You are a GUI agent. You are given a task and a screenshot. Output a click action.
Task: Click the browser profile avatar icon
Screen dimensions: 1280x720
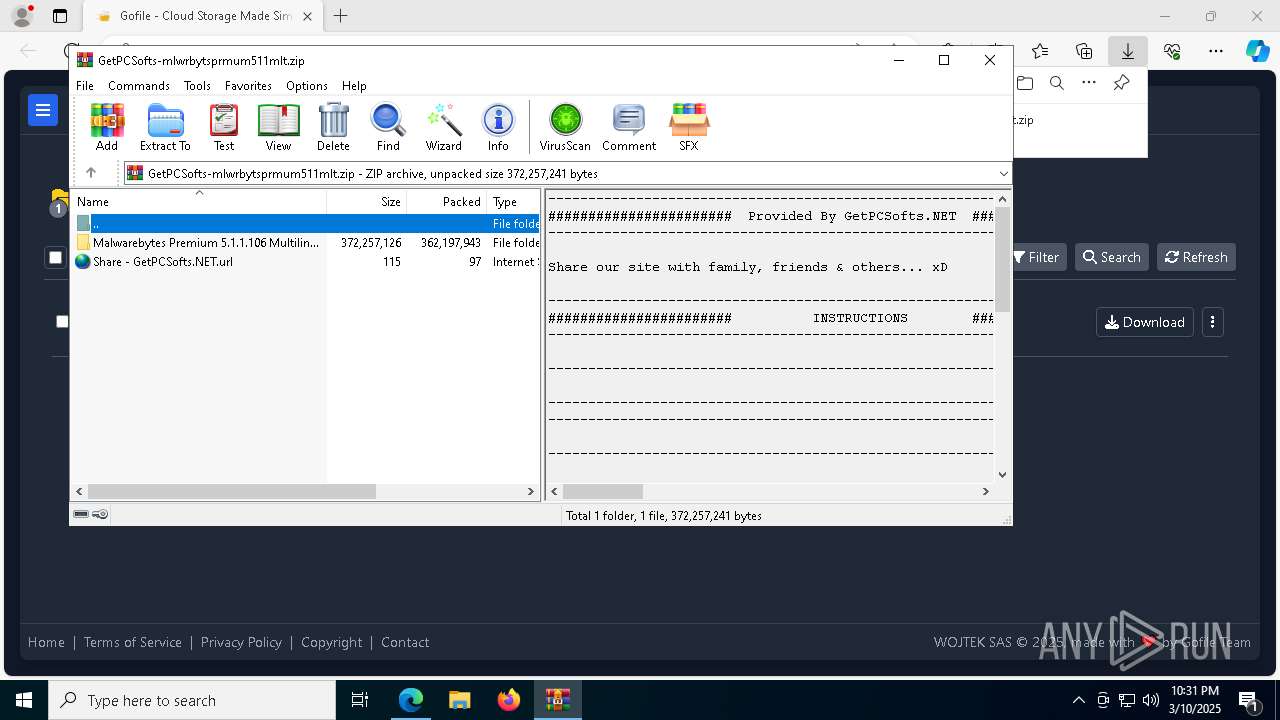click(x=22, y=16)
